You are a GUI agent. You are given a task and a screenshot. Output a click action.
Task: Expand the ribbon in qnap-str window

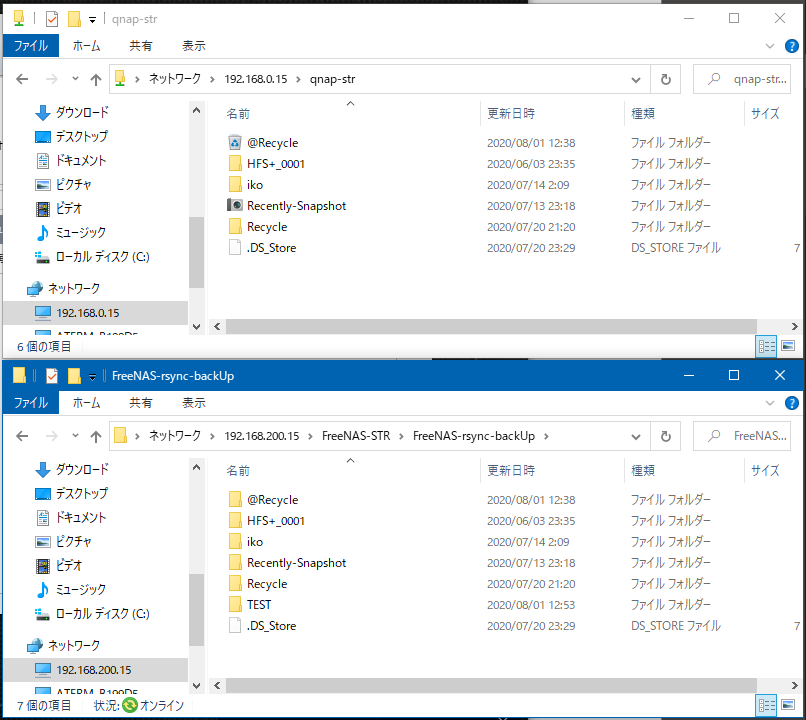(770, 46)
